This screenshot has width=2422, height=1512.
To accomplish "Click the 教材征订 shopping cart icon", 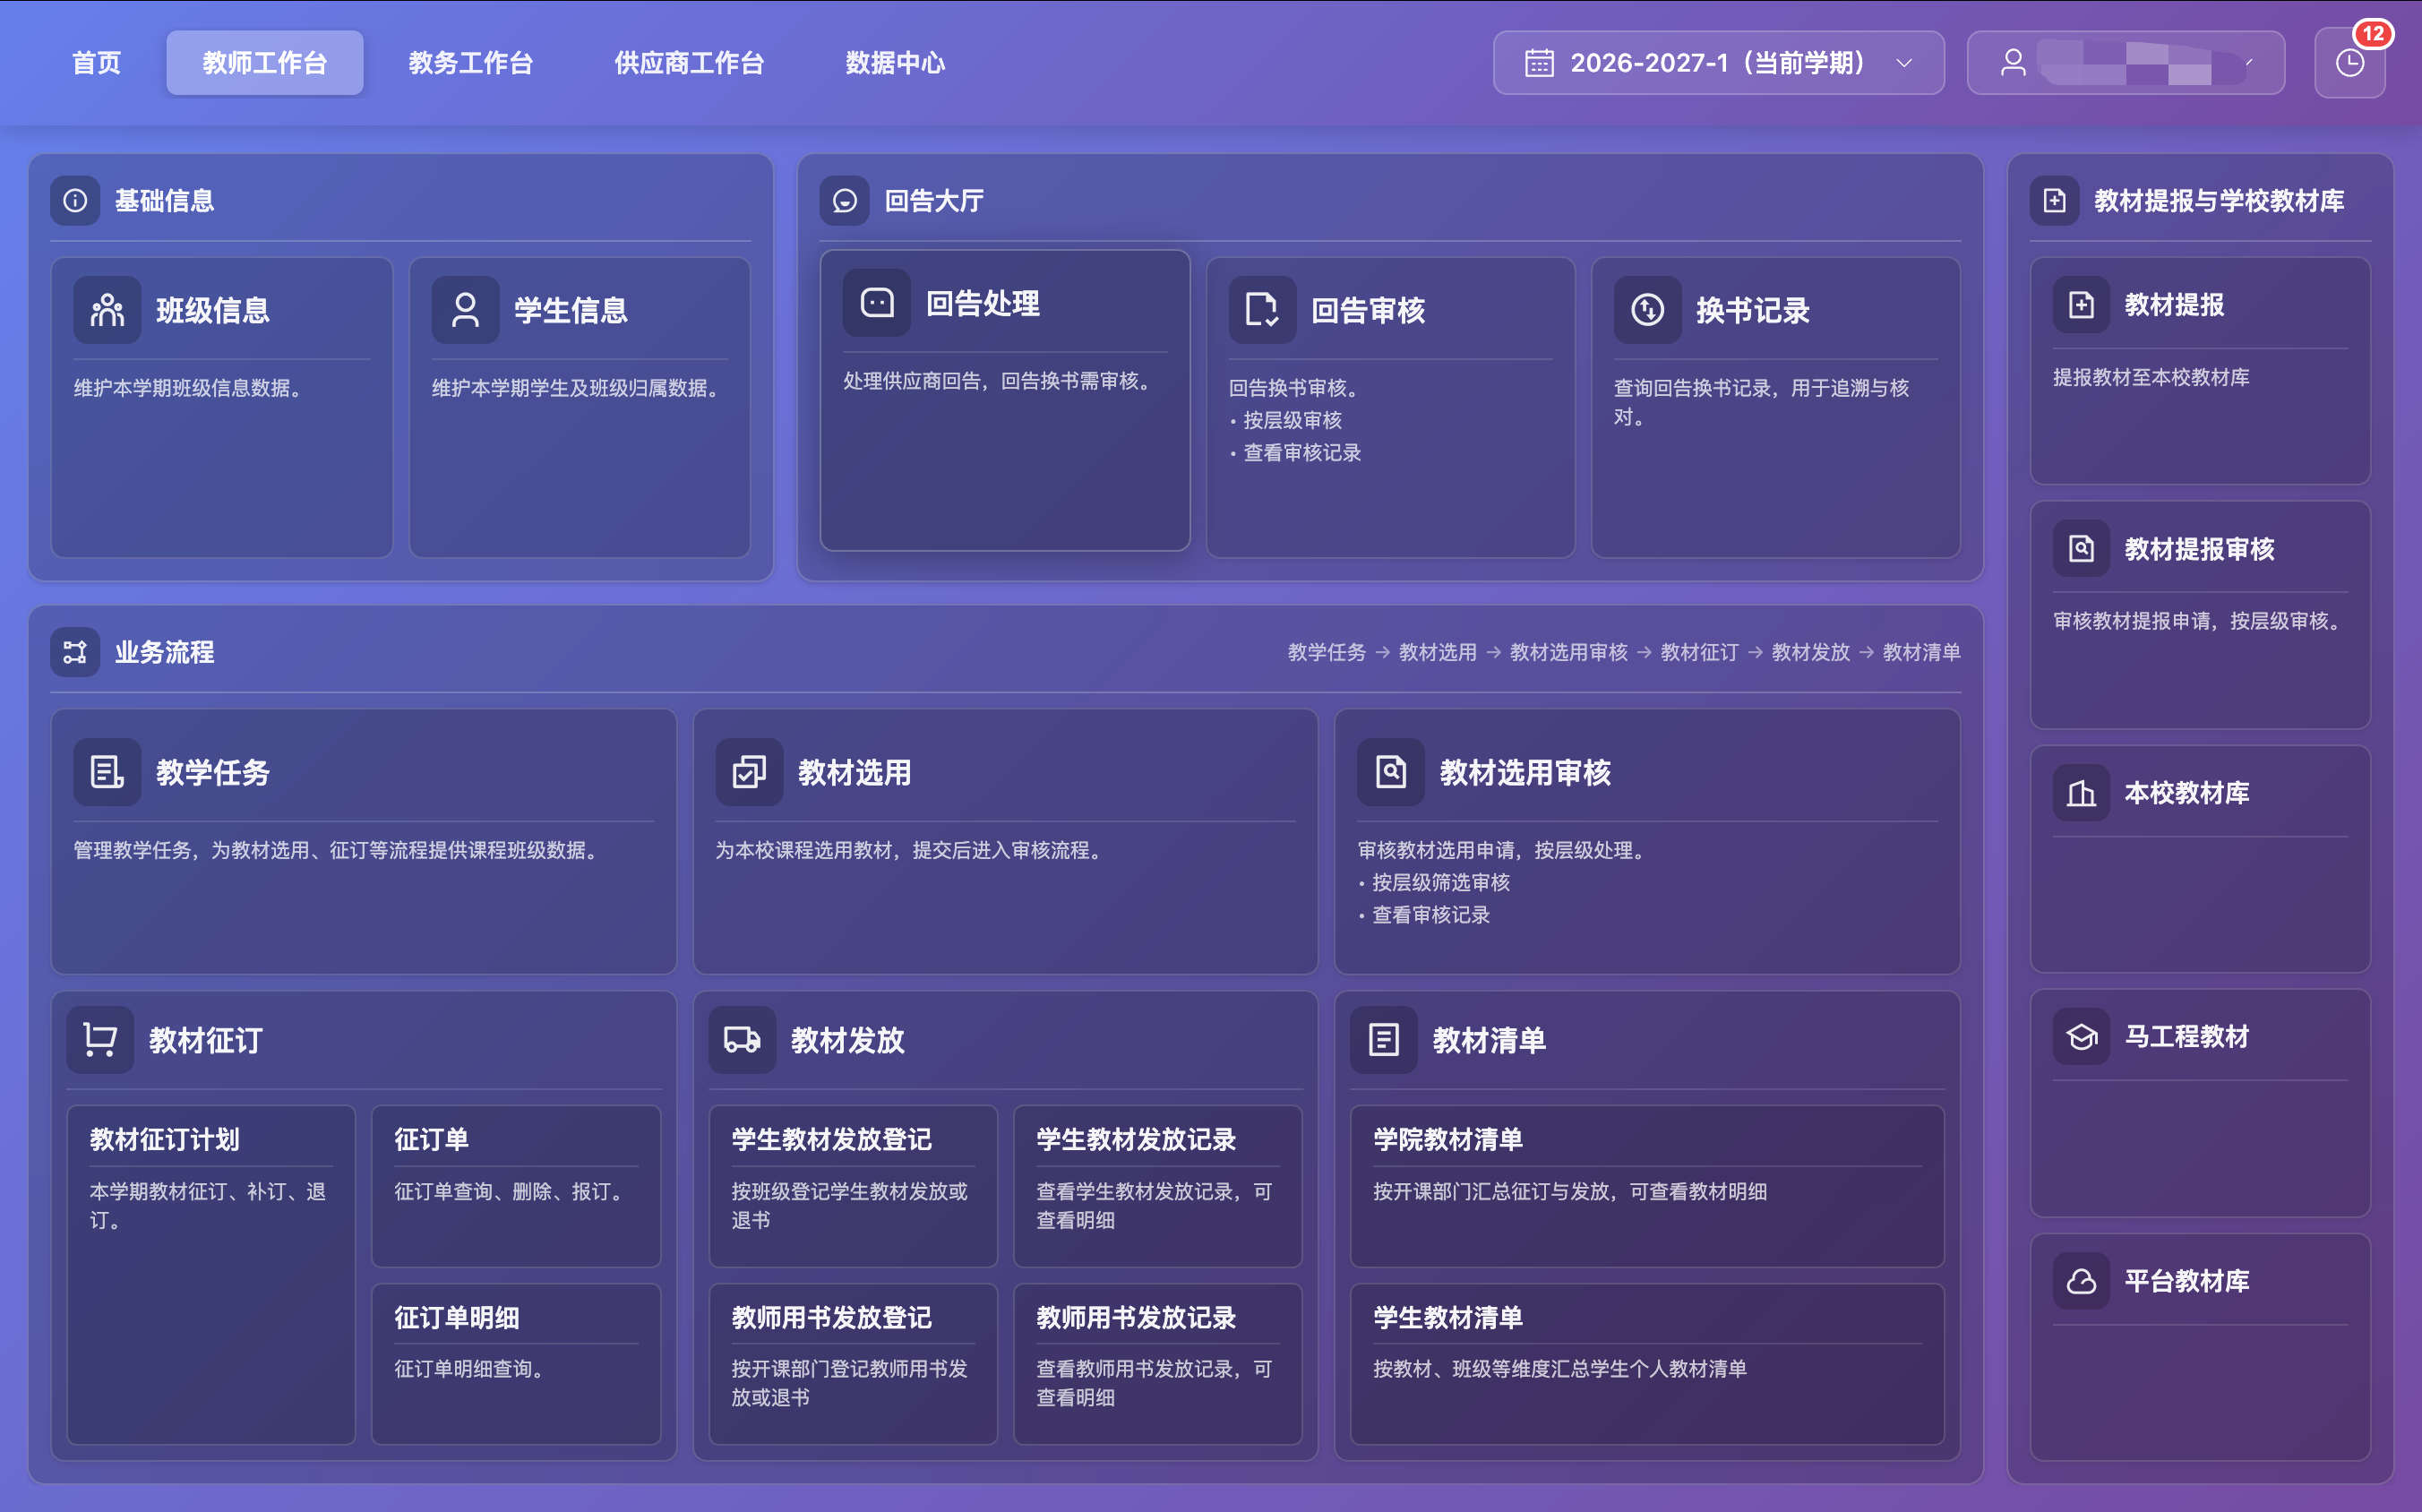I will 100,1040.
